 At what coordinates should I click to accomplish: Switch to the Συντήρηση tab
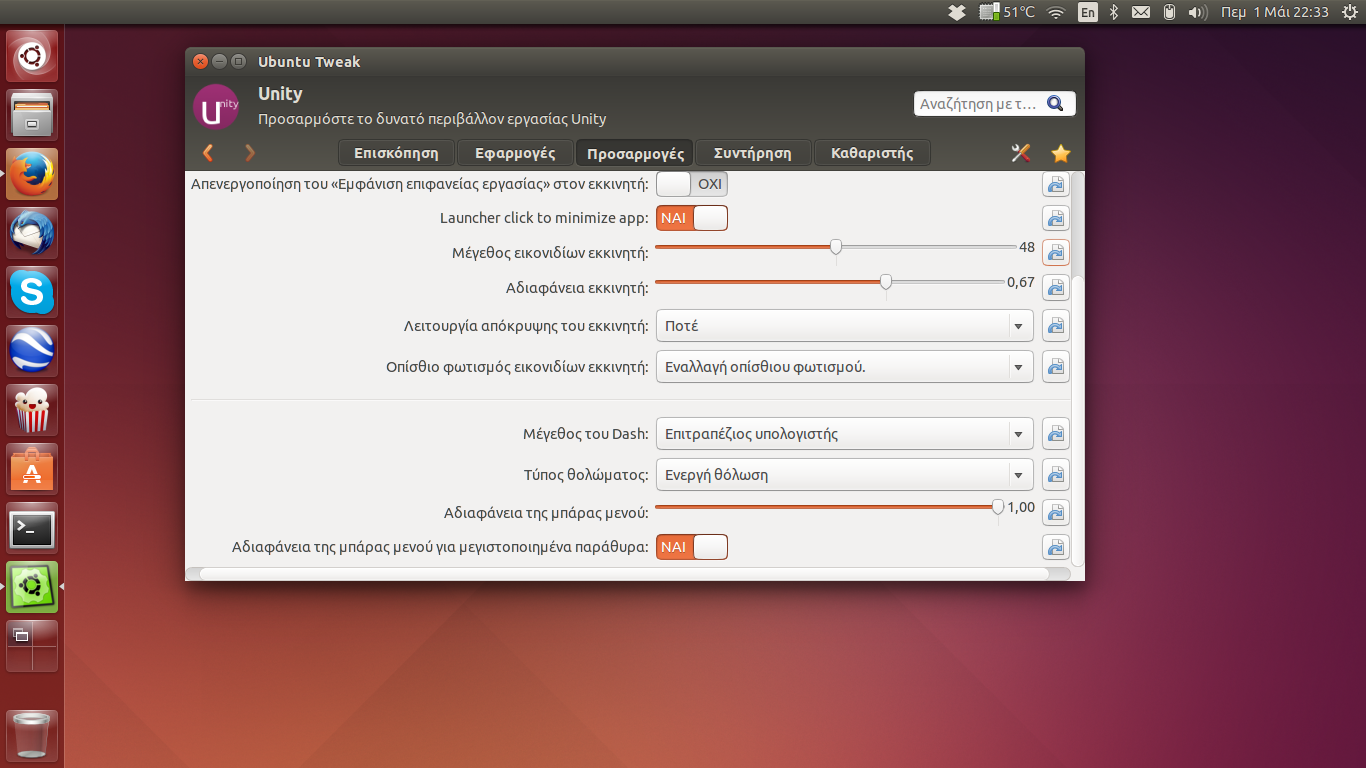[753, 153]
